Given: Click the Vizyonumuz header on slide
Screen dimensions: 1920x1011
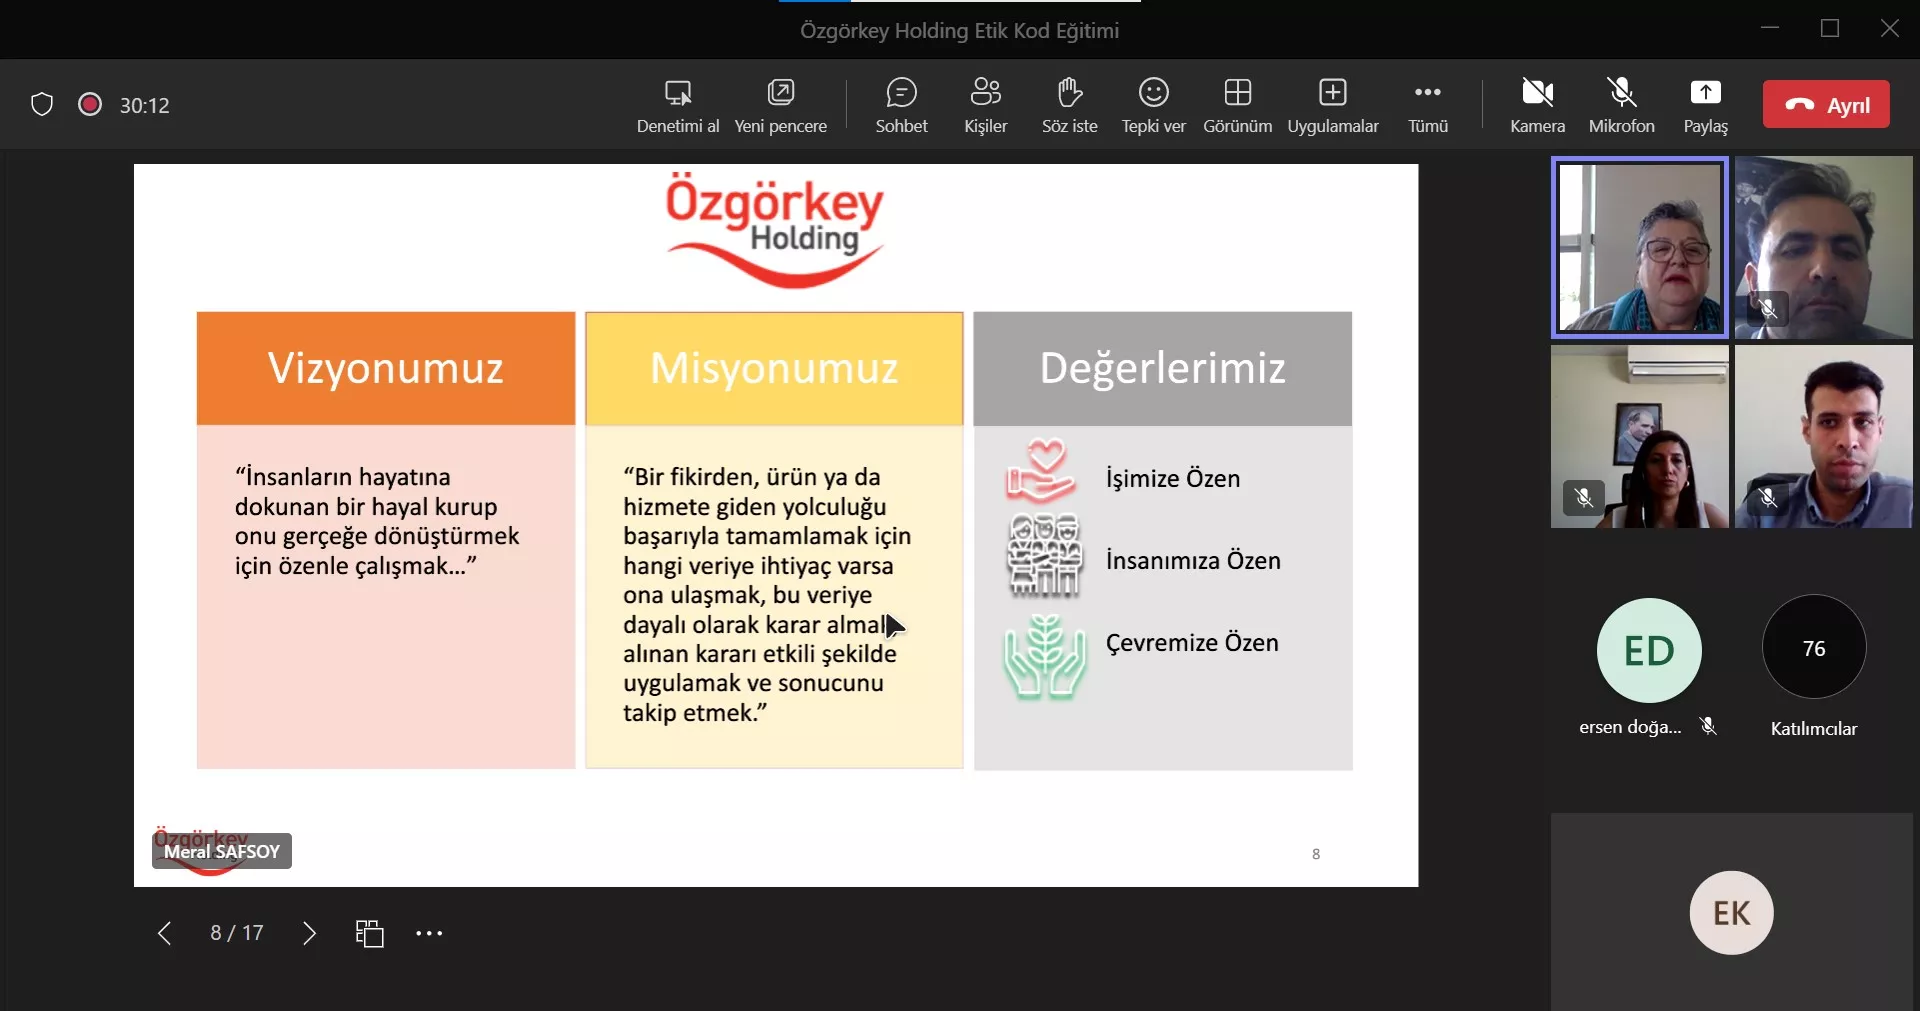Looking at the screenshot, I should point(386,368).
